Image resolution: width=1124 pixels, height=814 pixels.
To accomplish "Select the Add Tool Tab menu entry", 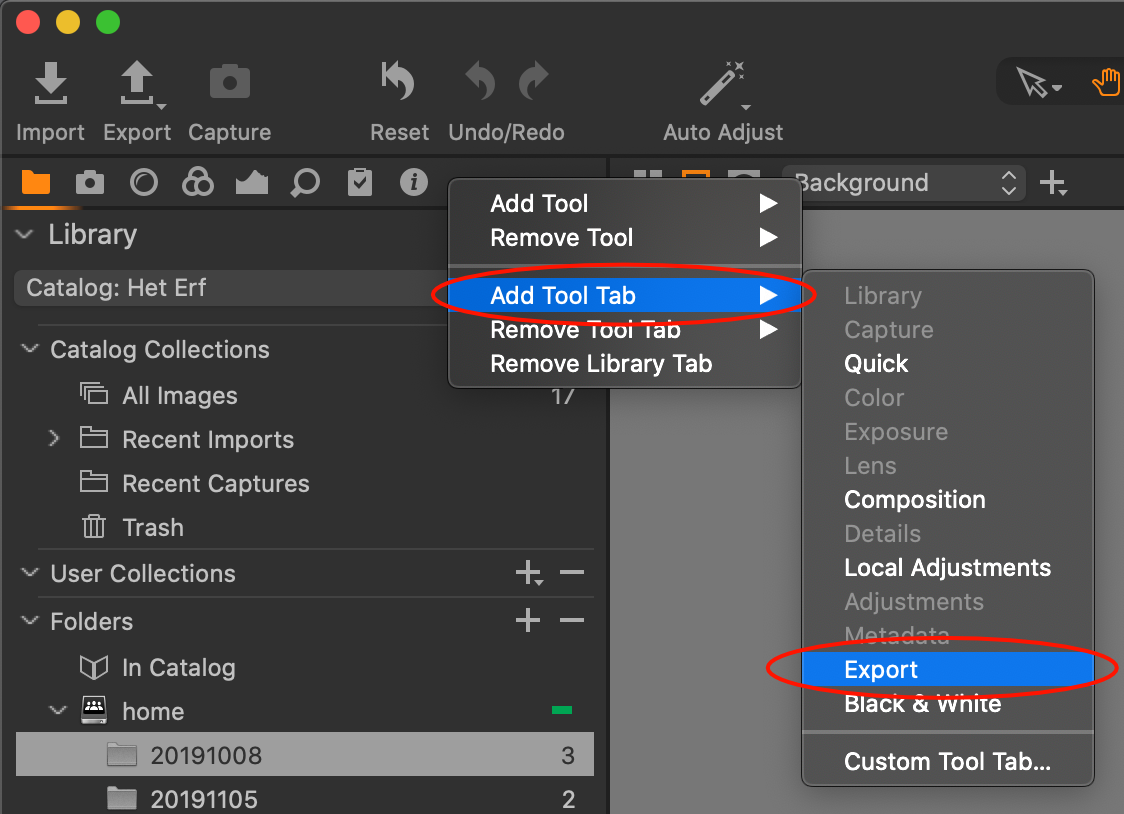I will click(x=624, y=295).
